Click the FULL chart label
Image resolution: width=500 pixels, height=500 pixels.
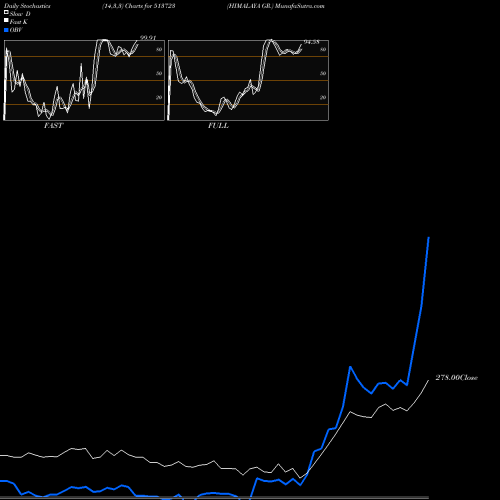[218, 126]
